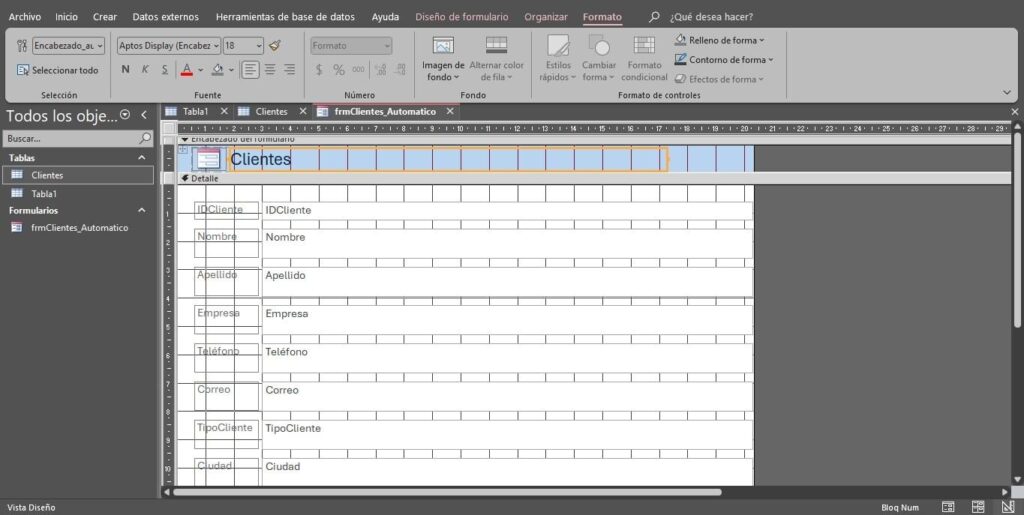Click increase decimals icon
The width and height of the screenshot is (1024, 515).
click(381, 69)
